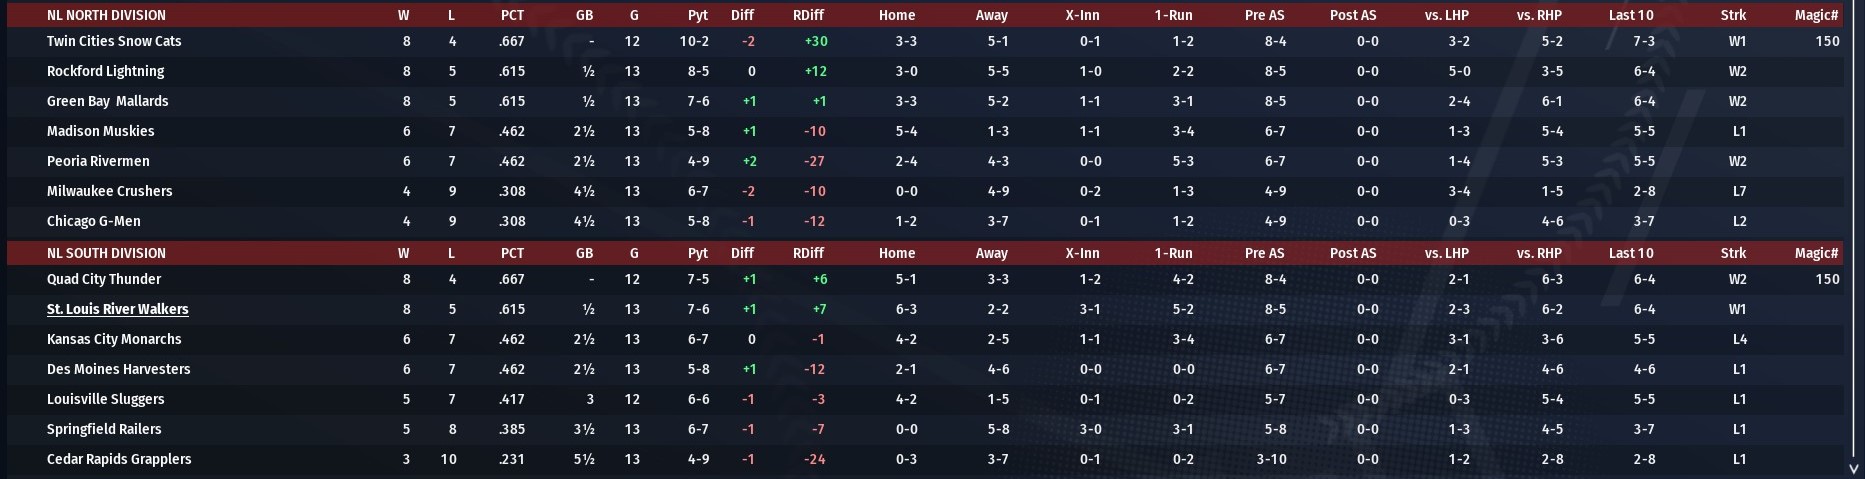
Task: Click the scroll down arrow at bottom right
Action: (x=1854, y=468)
